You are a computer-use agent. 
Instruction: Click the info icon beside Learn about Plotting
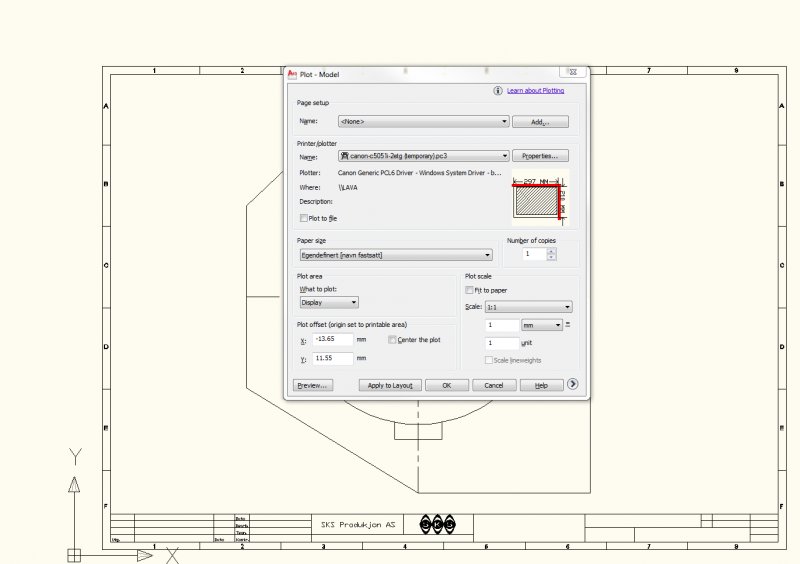click(x=497, y=90)
